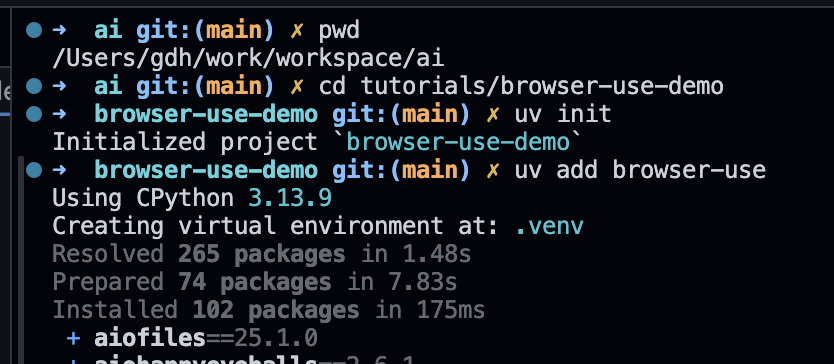Click the 'Initialized project' output line

[318, 142]
